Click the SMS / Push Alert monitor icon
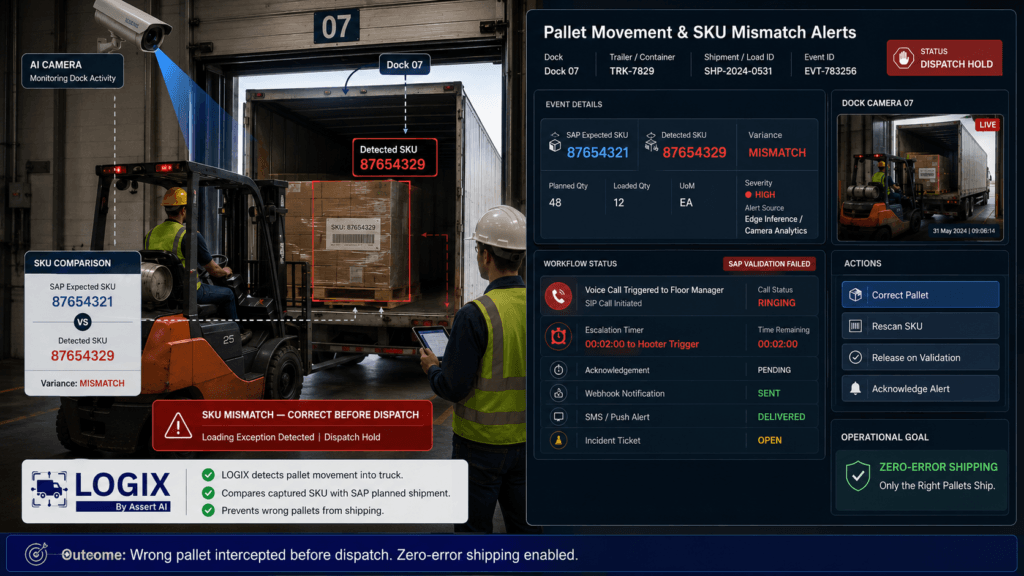 [558, 417]
